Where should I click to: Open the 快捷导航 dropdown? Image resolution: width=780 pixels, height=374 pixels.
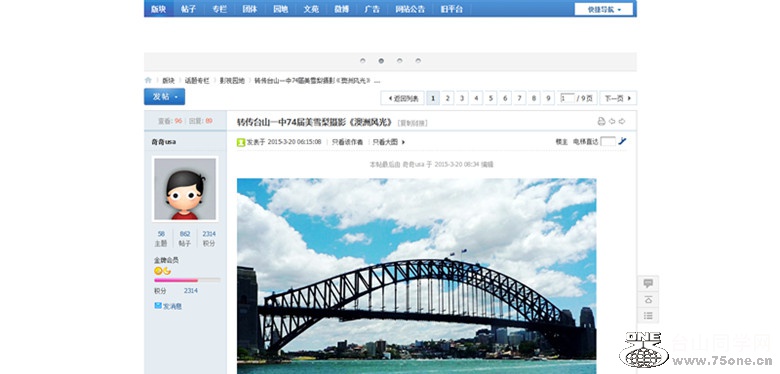(604, 9)
